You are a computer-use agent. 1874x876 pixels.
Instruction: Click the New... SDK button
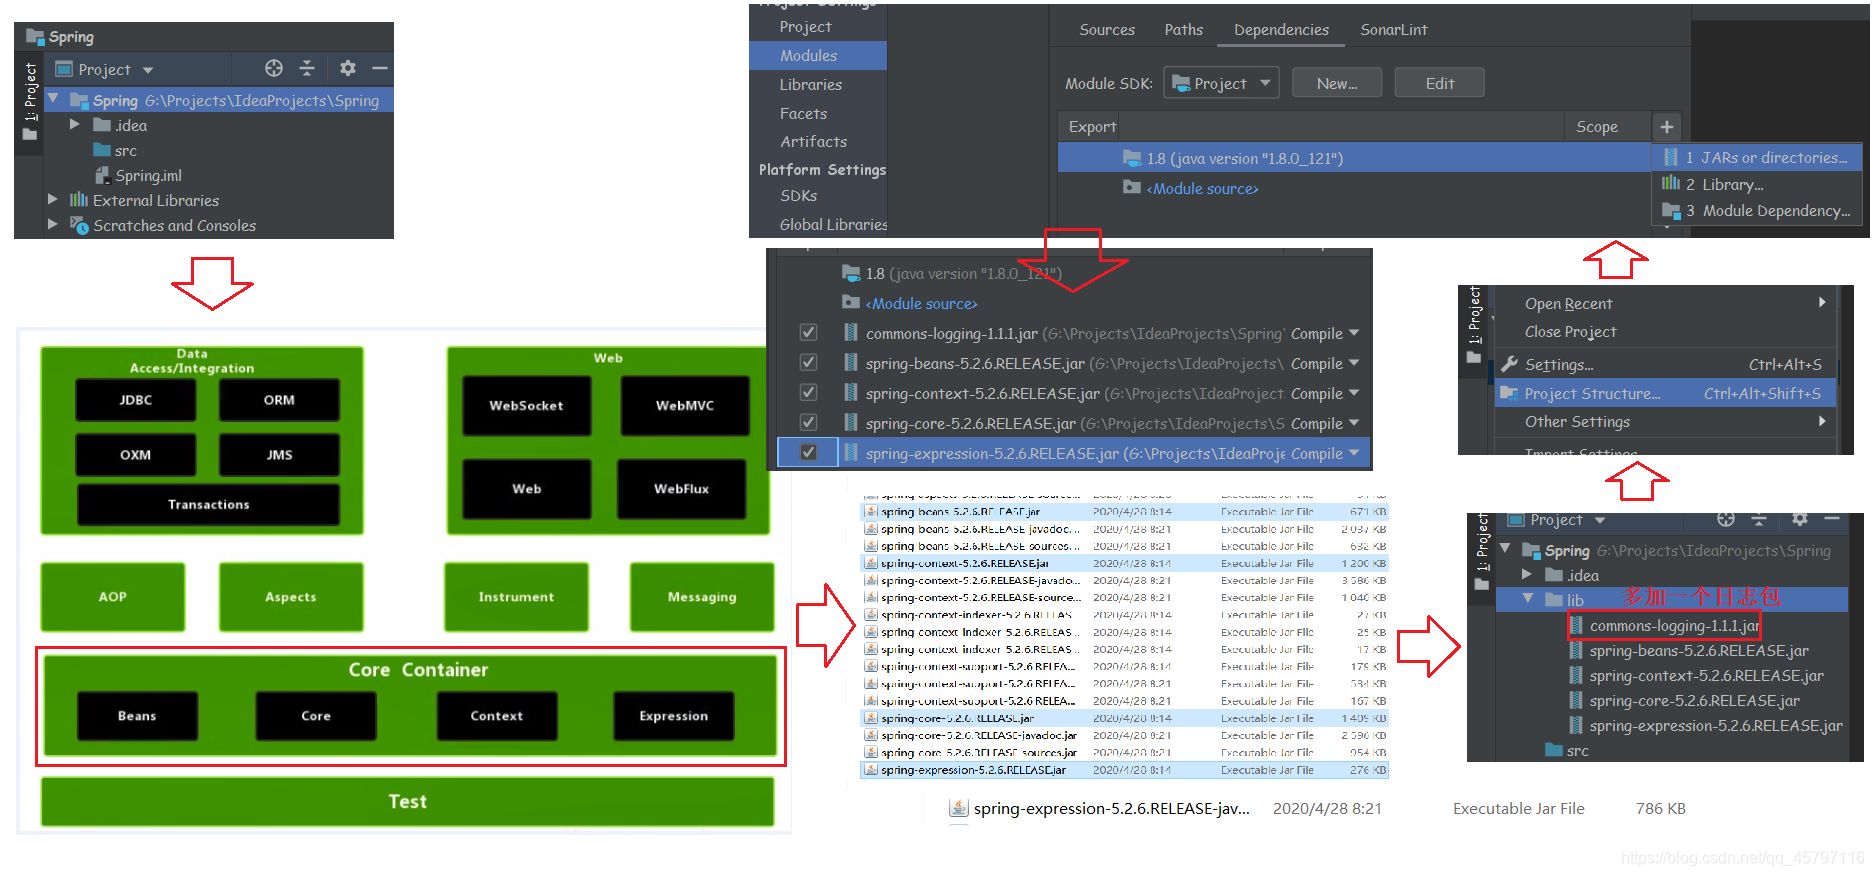pyautogui.click(x=1337, y=83)
